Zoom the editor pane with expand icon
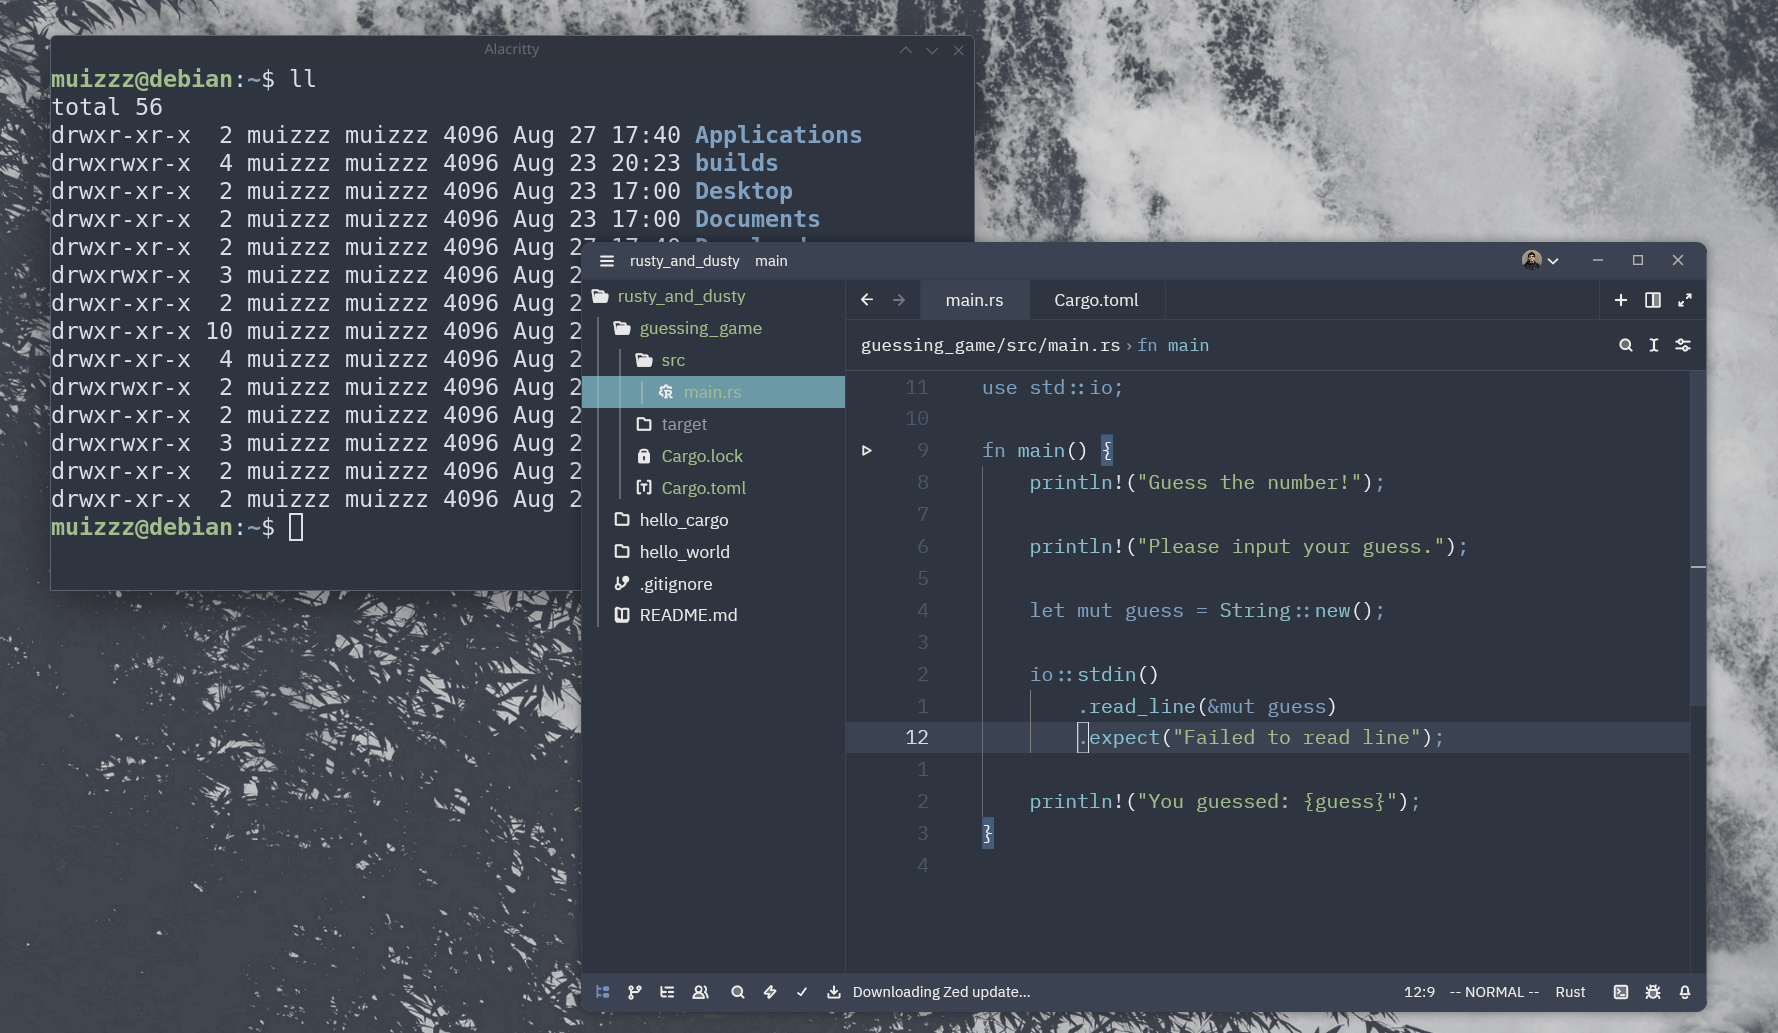This screenshot has height=1033, width=1778. pos(1685,300)
